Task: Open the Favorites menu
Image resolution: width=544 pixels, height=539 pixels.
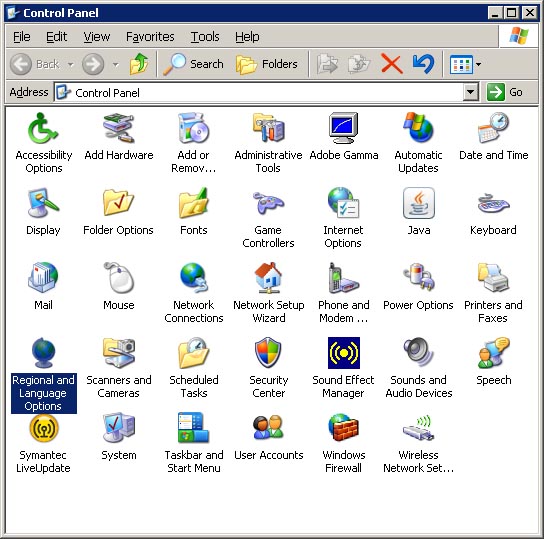Action: click(x=150, y=36)
